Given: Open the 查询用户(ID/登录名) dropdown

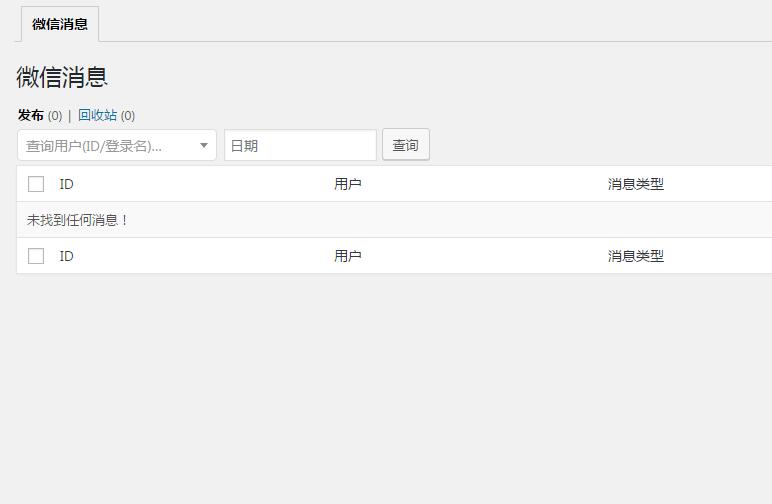Looking at the screenshot, I should pos(117,145).
